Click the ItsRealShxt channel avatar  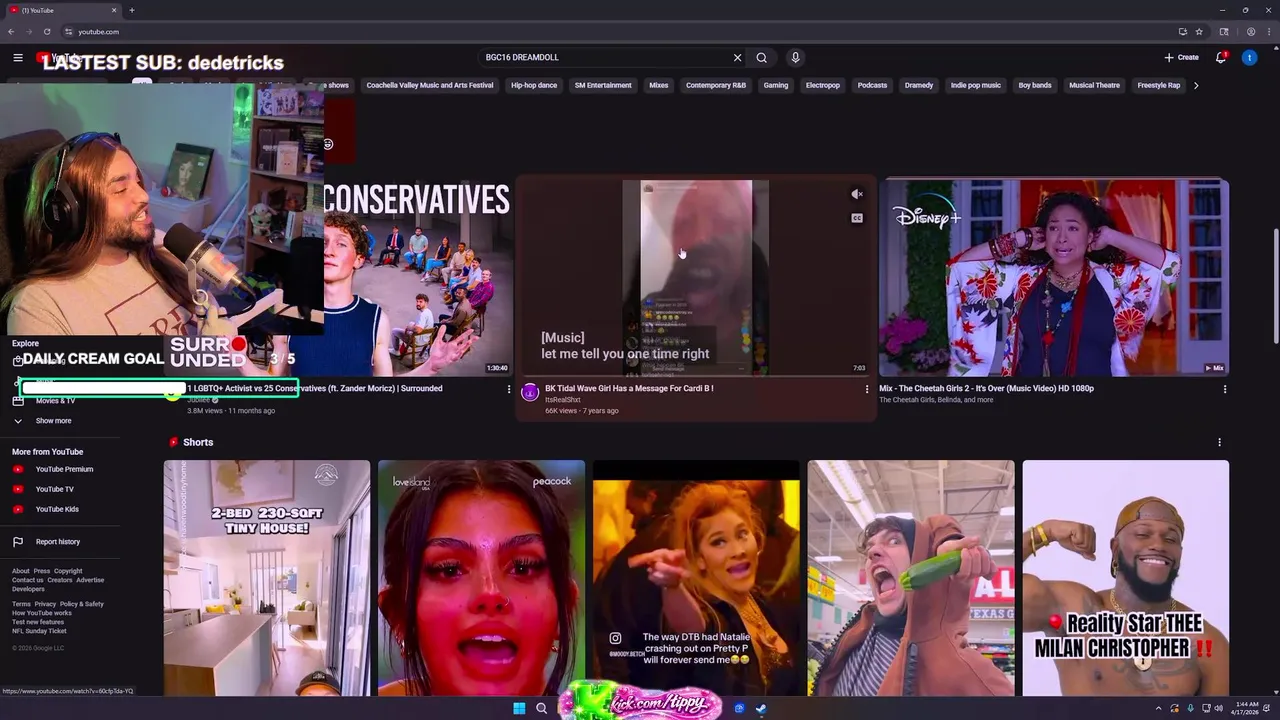coord(530,392)
